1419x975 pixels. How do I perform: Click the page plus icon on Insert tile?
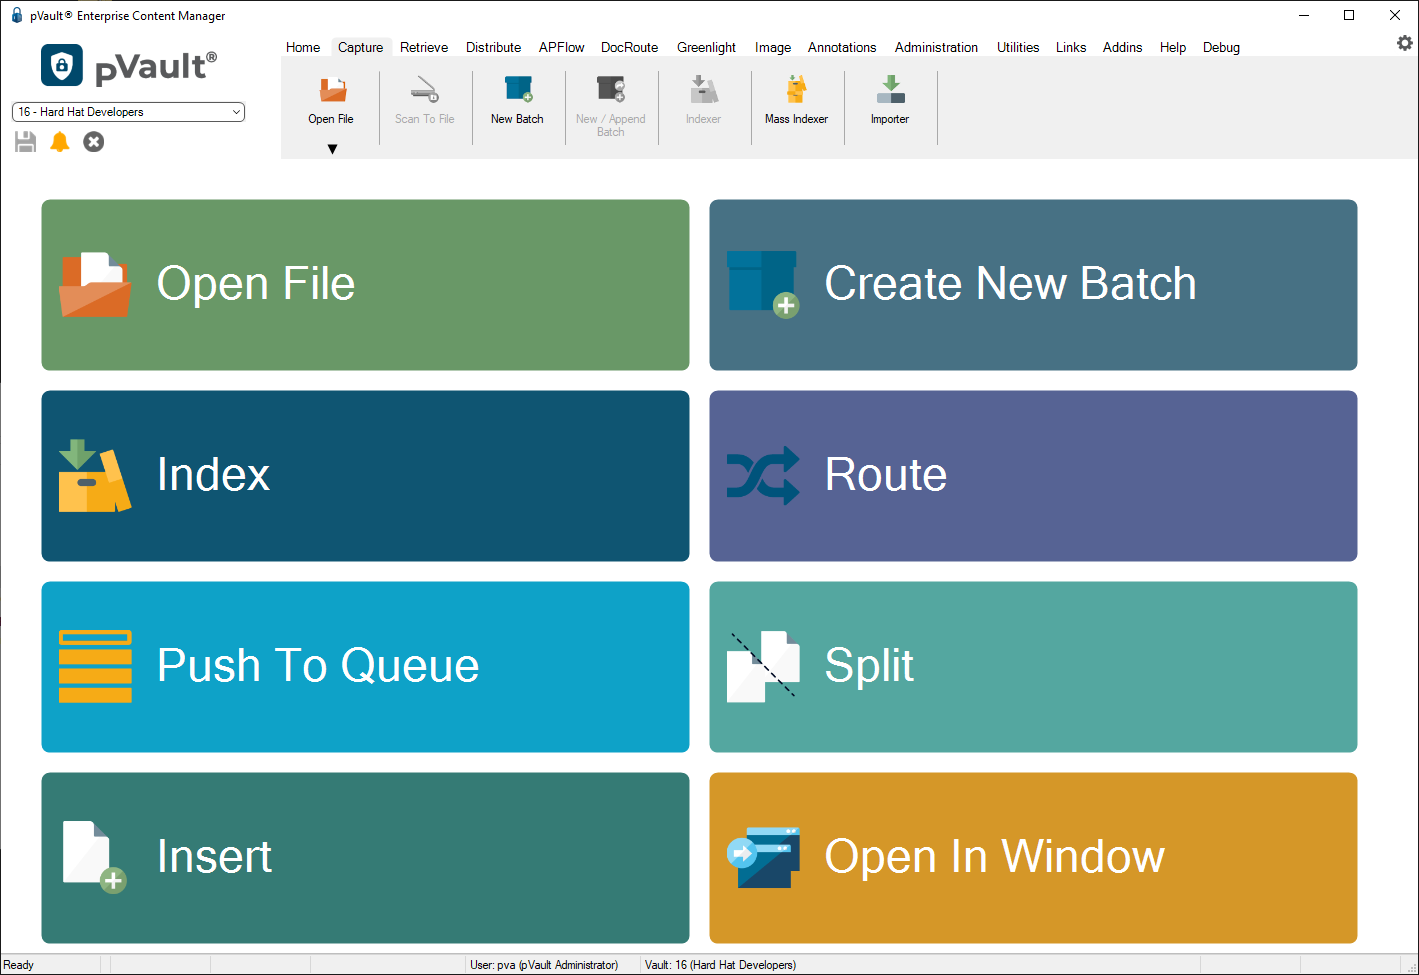95,857
